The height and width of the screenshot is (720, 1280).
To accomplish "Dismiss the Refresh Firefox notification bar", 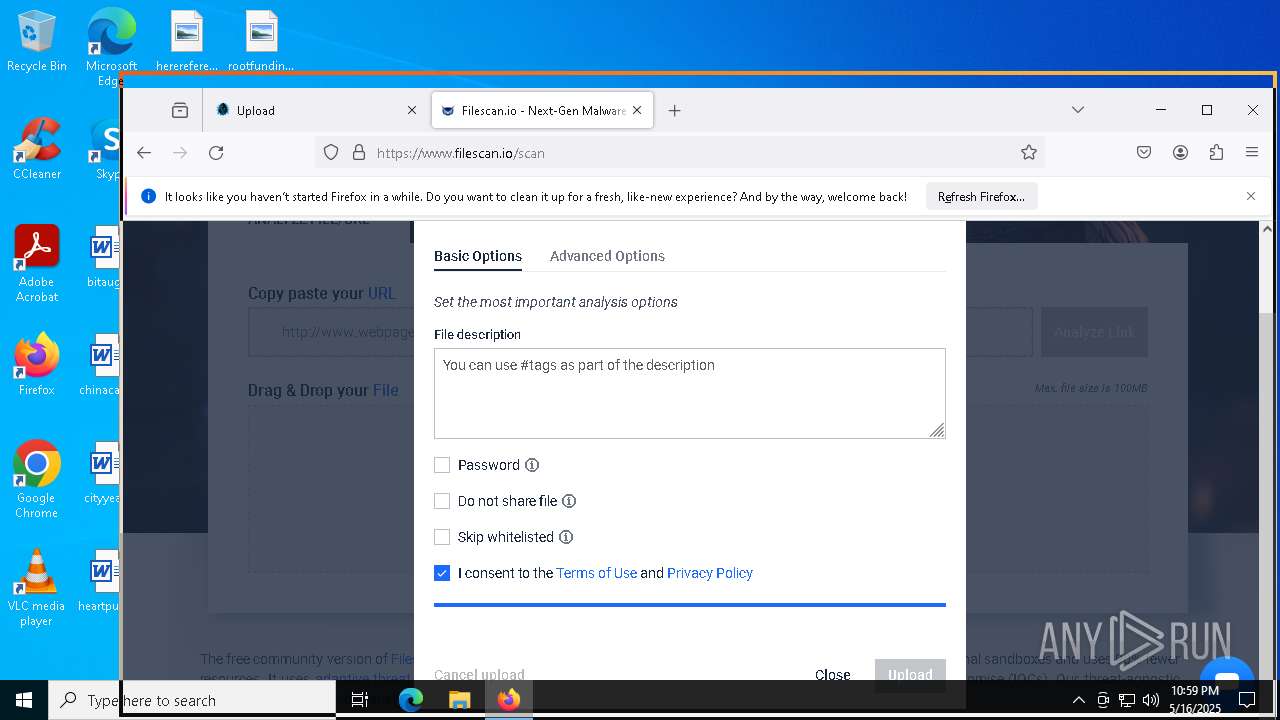I will pyautogui.click(x=1250, y=196).
